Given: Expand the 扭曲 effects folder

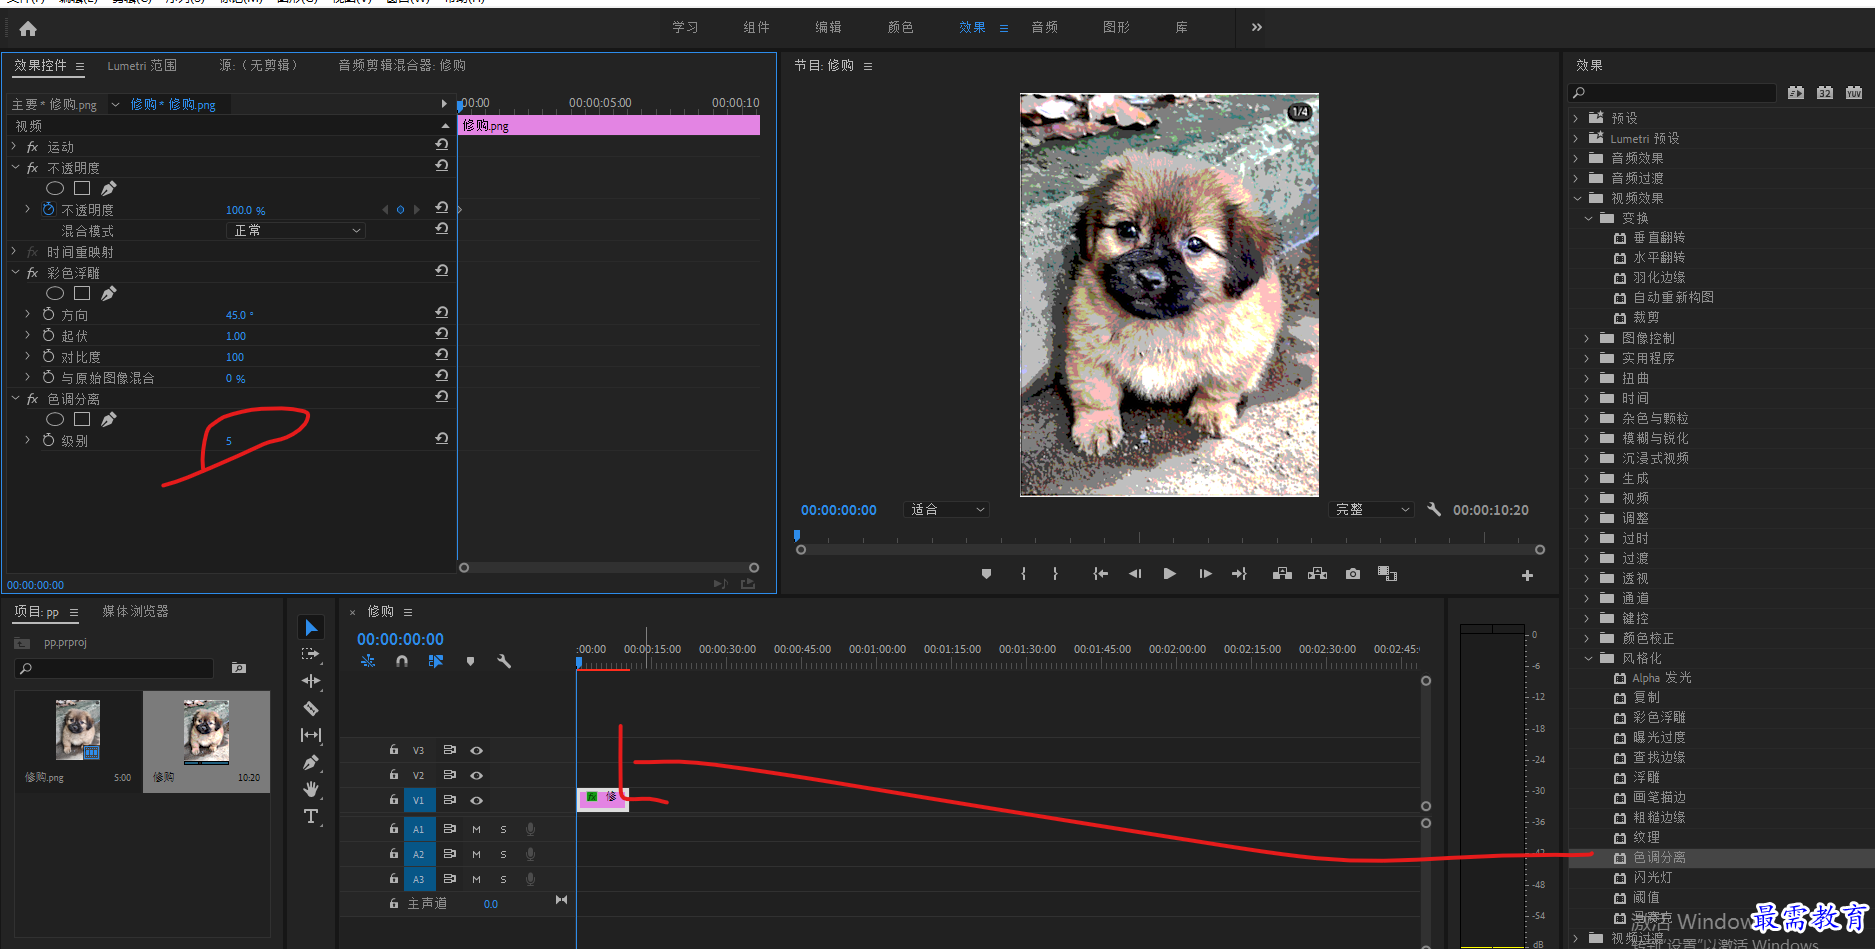Looking at the screenshot, I should click(x=1587, y=378).
